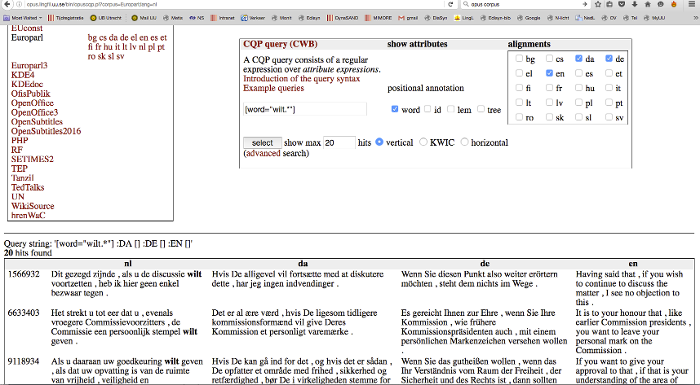
Task: Click the search go arrow in search box
Action: [x=585, y=4]
